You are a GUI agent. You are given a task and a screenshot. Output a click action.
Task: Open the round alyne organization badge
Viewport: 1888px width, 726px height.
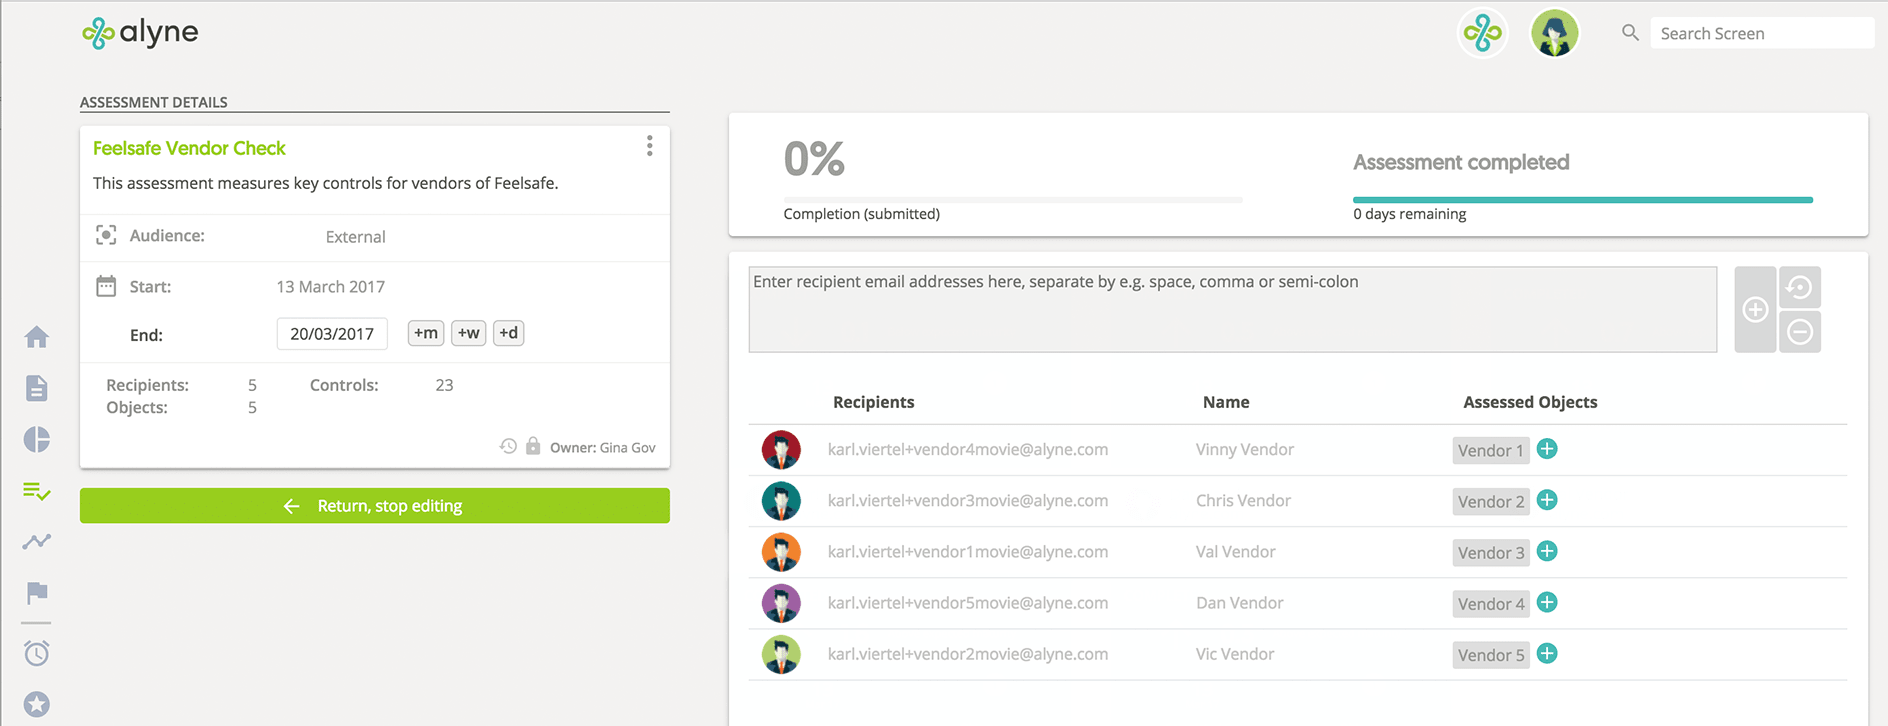click(1482, 34)
